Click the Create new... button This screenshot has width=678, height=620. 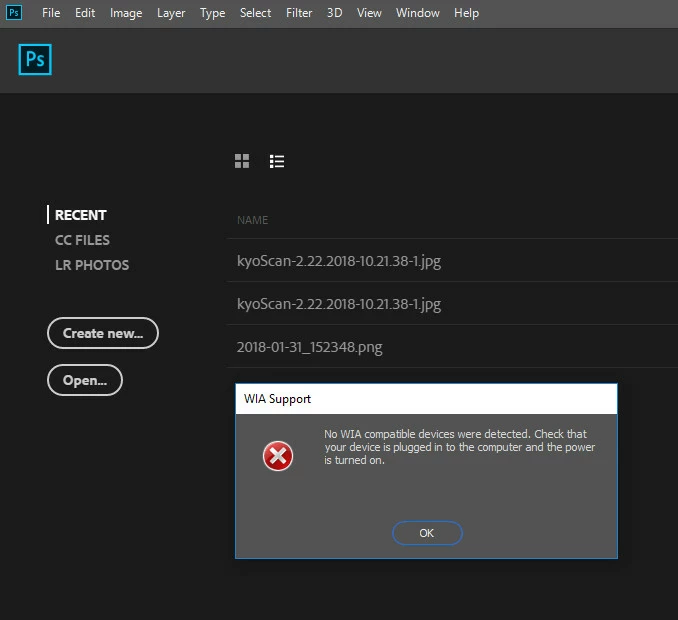point(103,333)
